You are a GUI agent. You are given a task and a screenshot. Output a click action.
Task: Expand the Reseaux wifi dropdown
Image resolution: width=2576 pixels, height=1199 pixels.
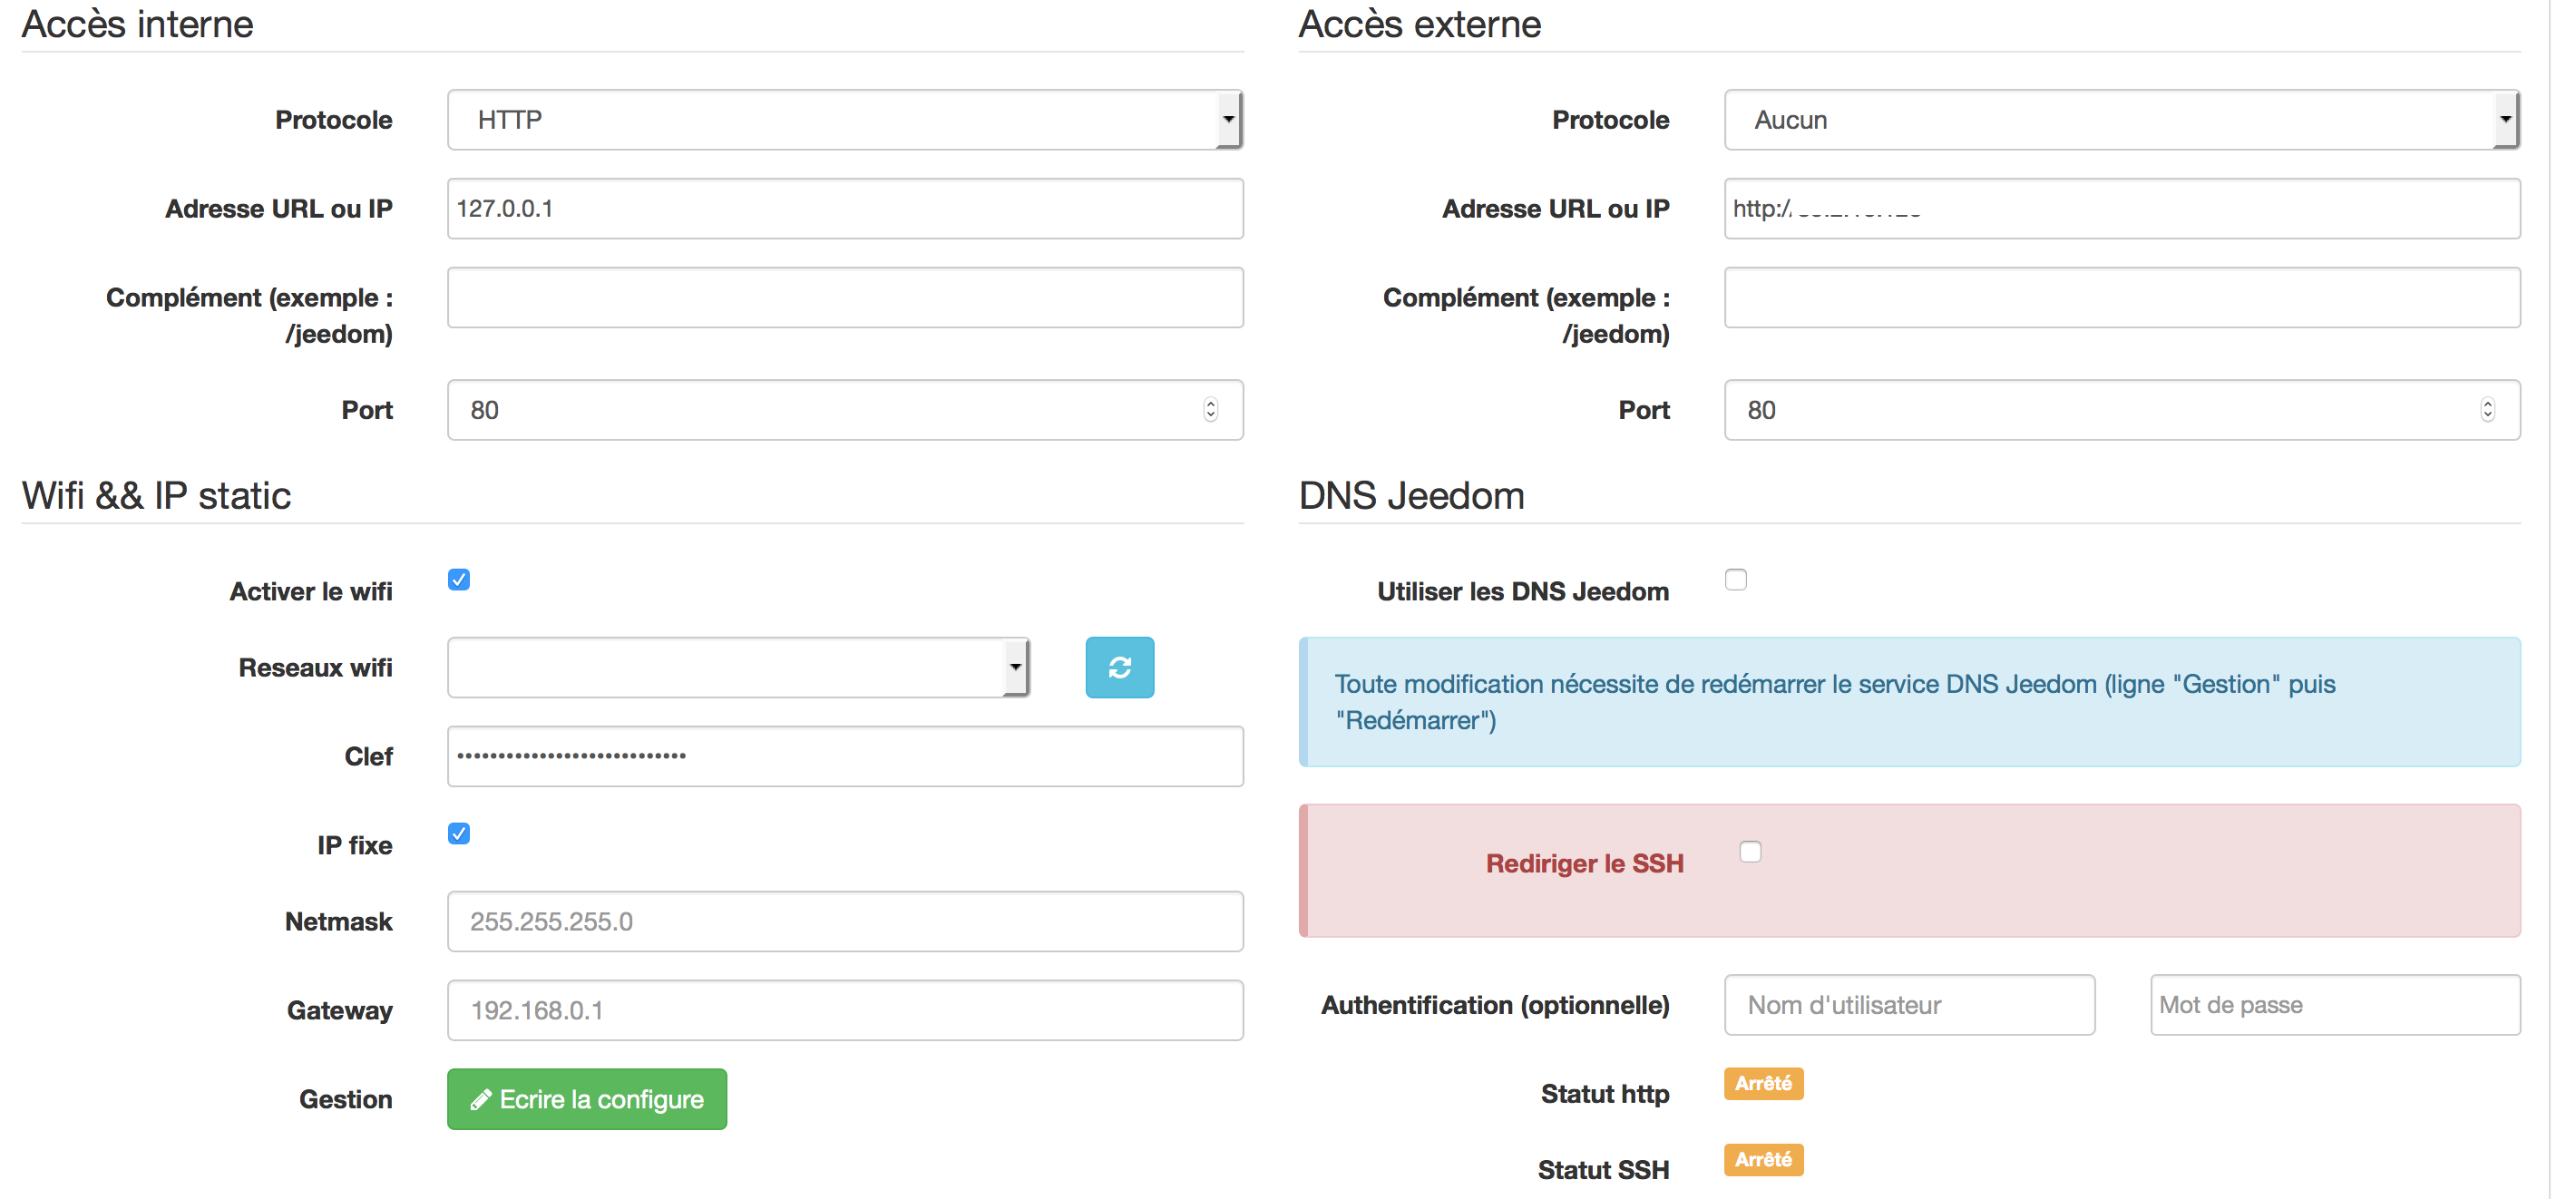click(738, 667)
